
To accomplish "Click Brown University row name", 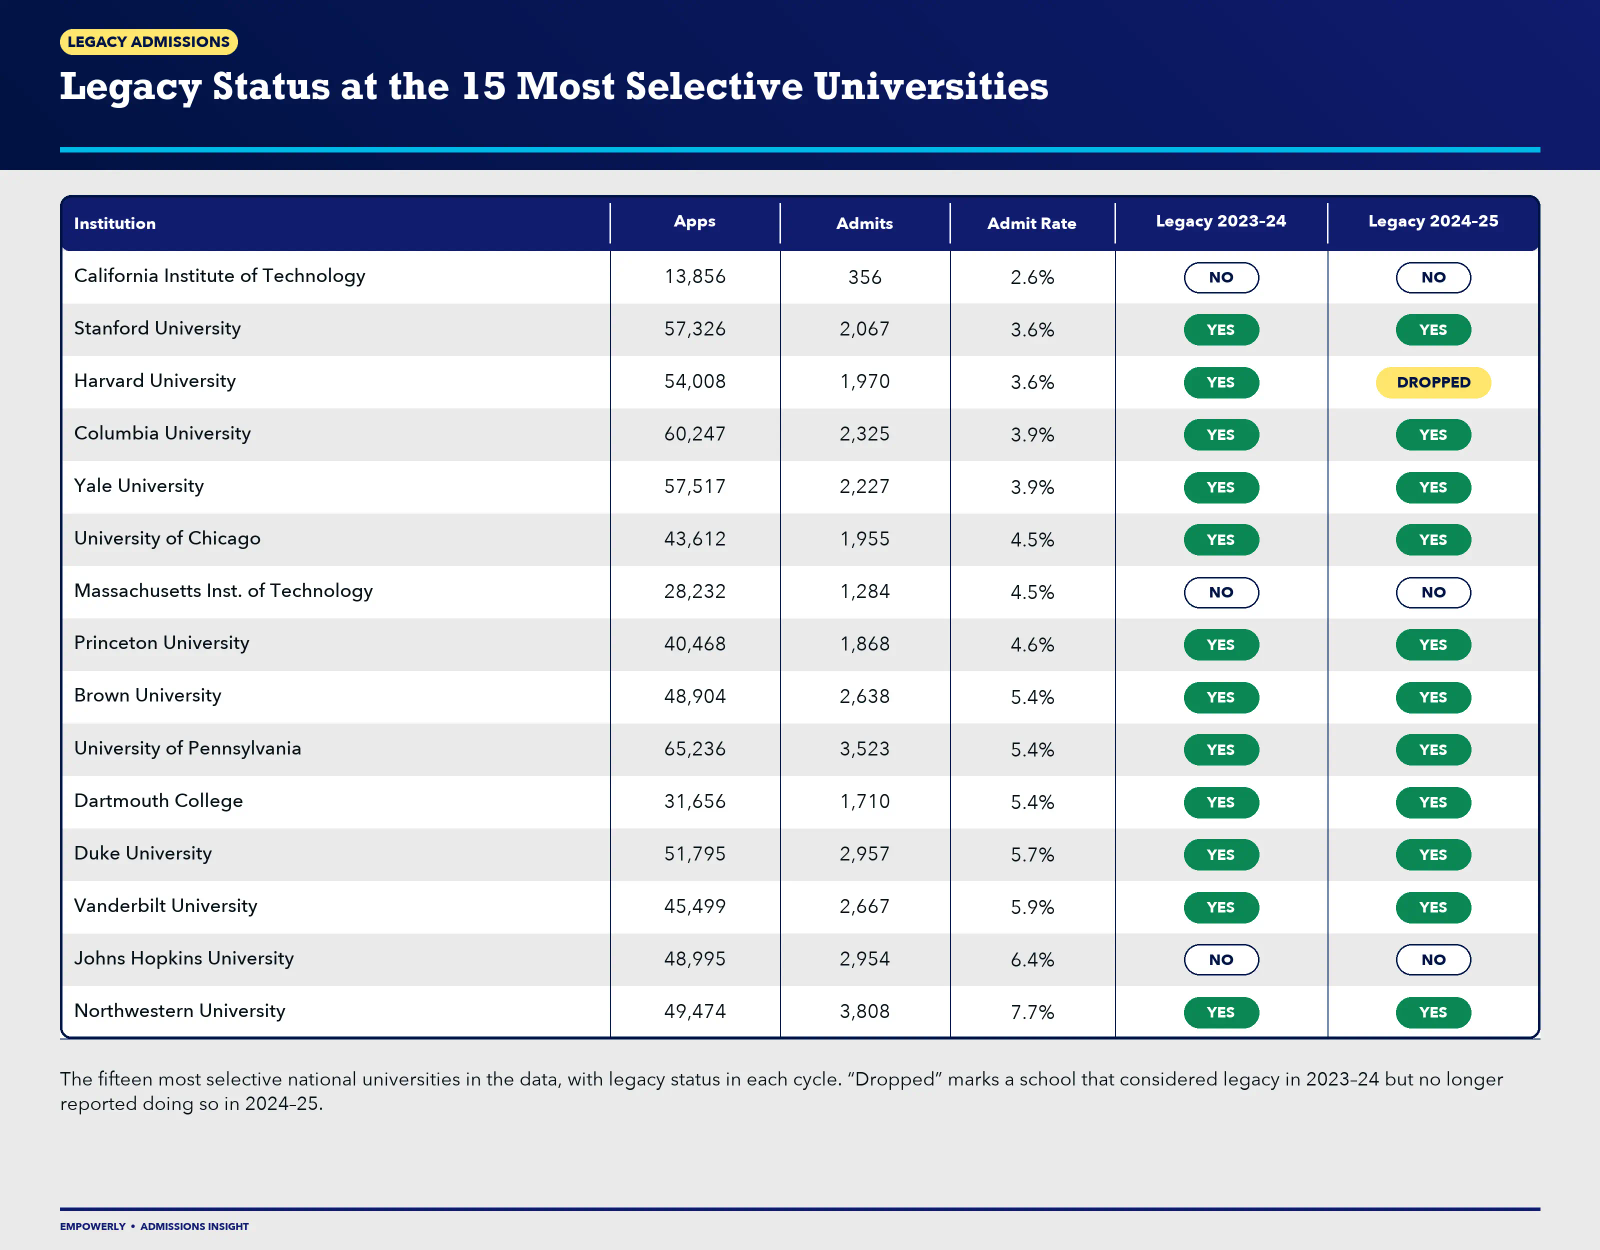I will coord(148,696).
